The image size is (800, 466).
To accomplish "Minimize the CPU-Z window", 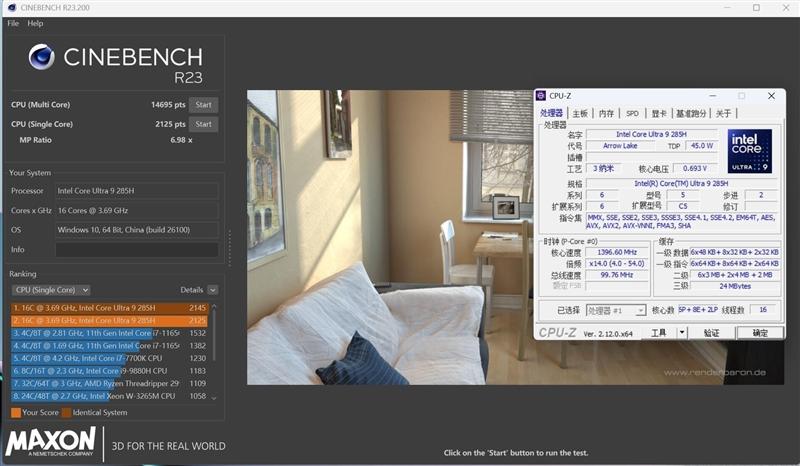I will [715, 96].
